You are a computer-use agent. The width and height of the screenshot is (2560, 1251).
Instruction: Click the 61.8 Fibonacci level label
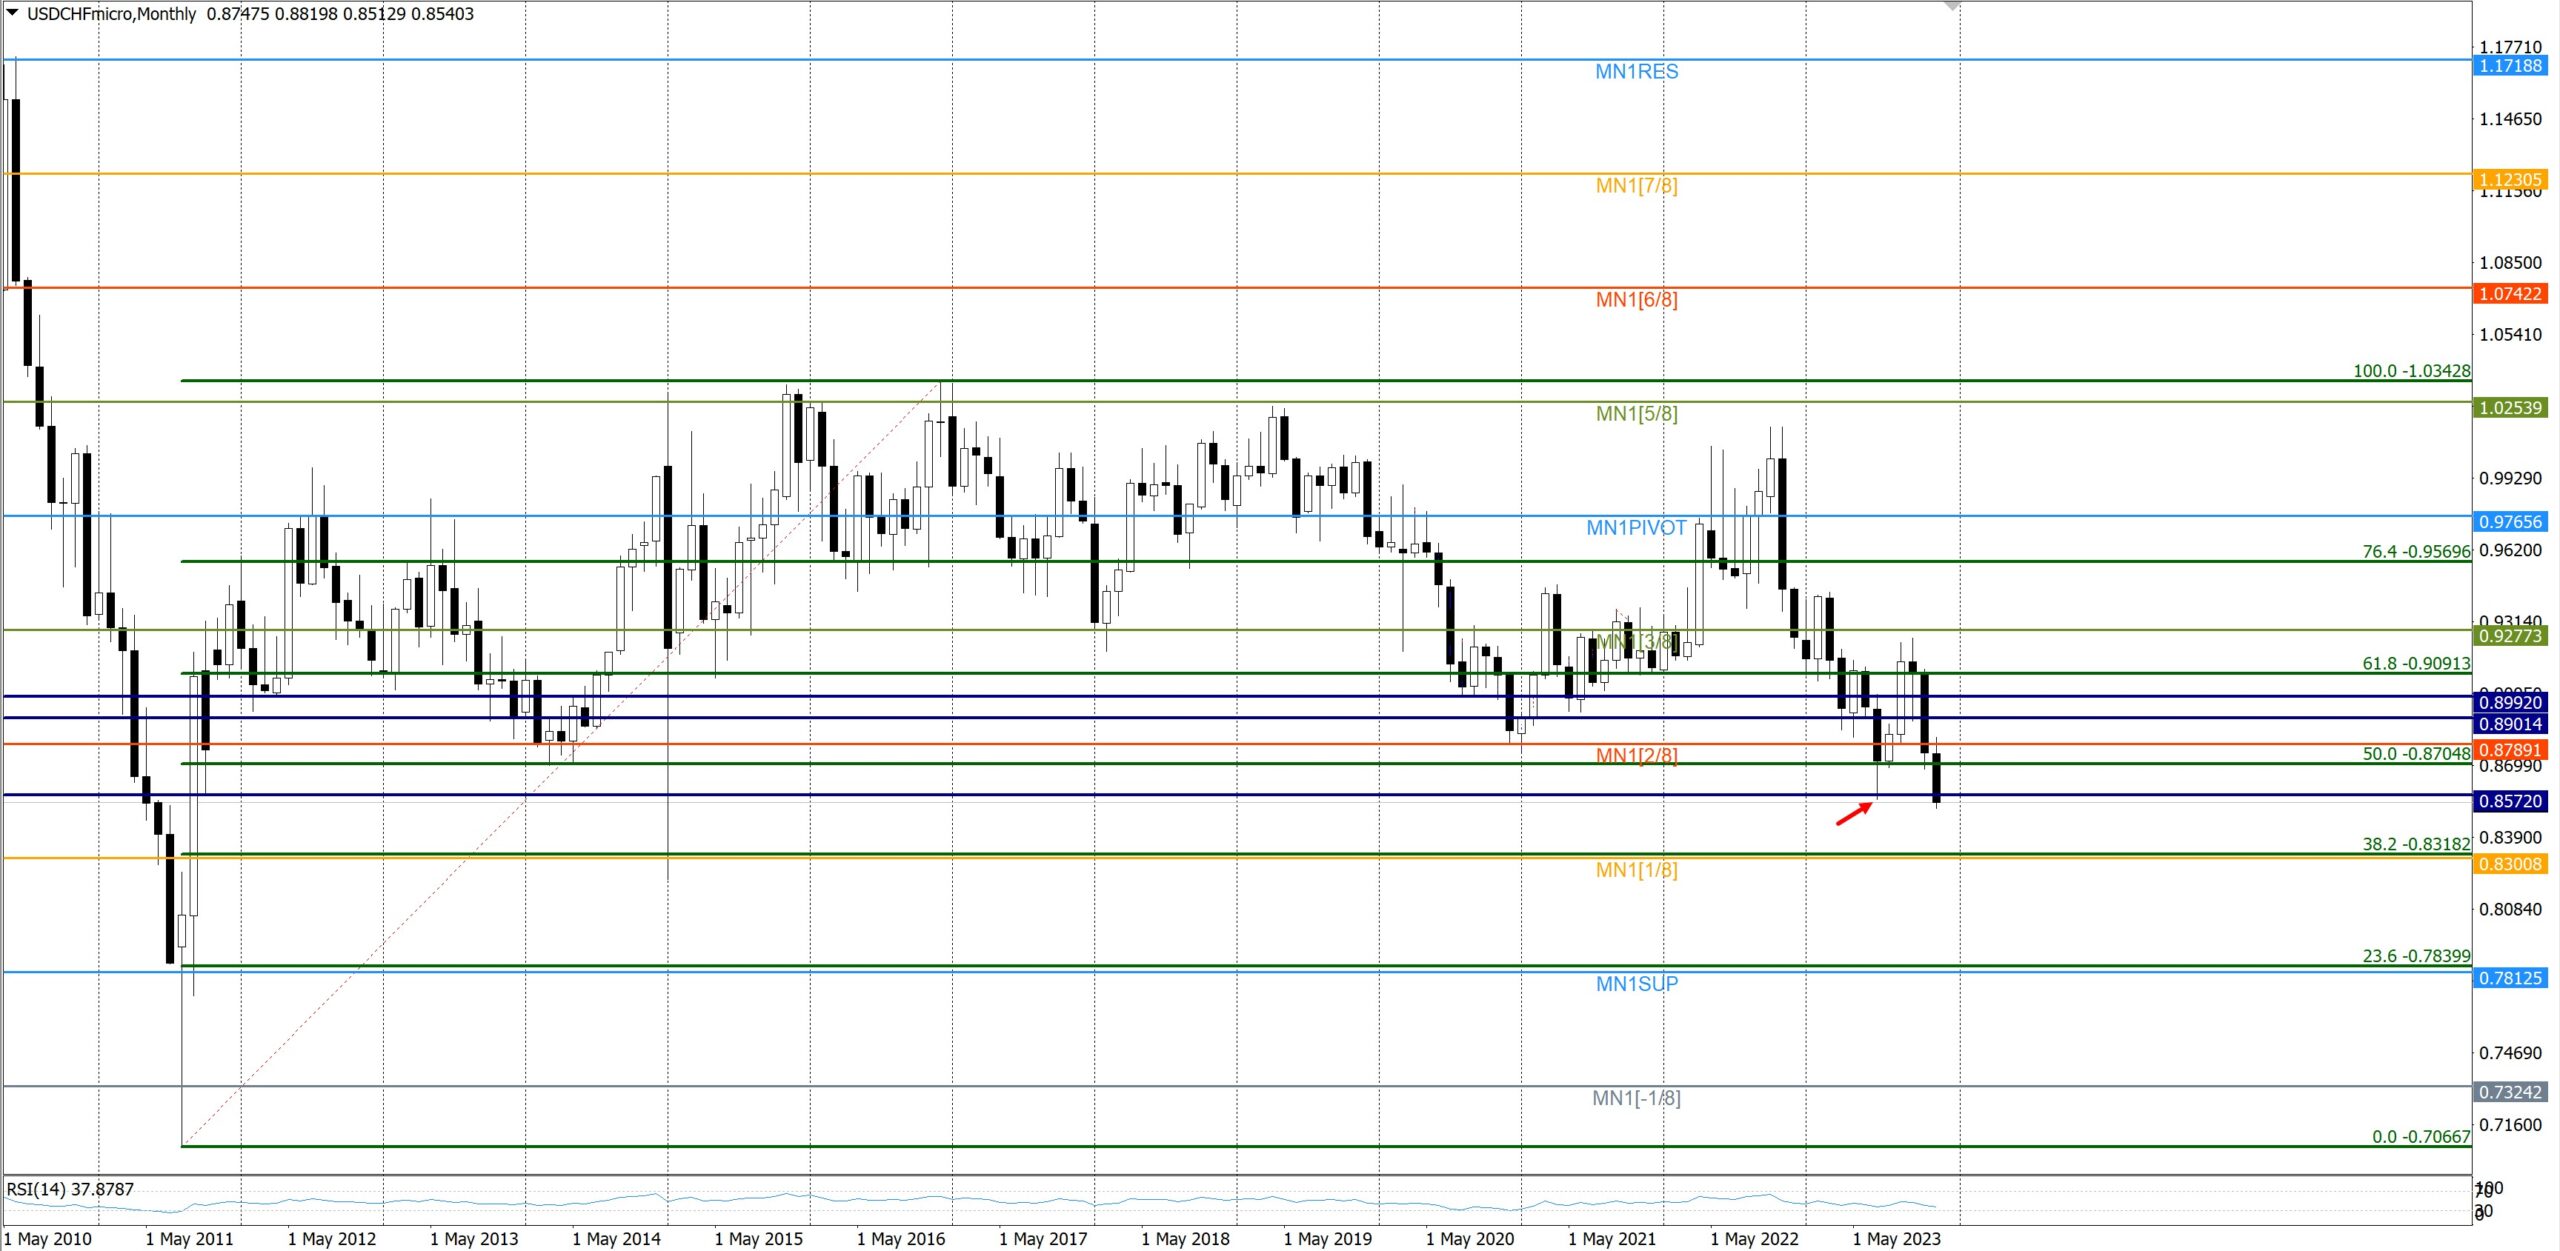pyautogui.click(x=2415, y=663)
